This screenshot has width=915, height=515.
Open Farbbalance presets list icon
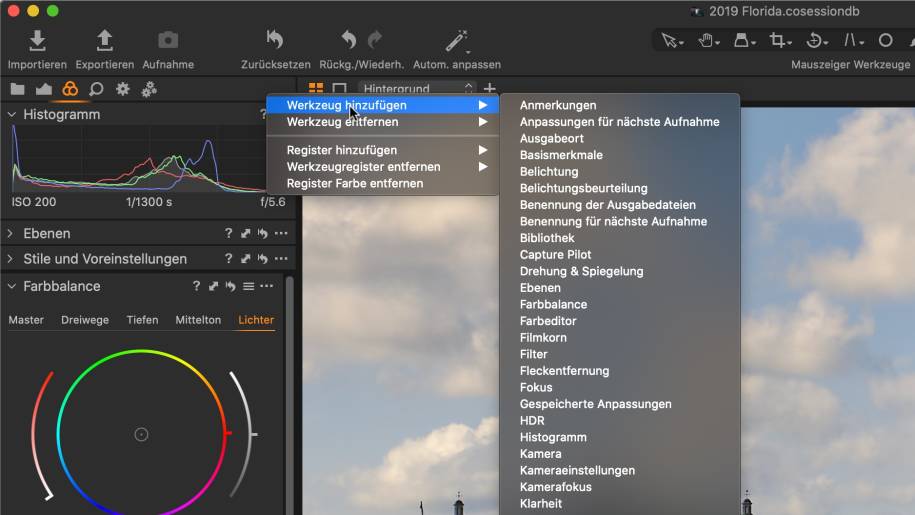click(249, 286)
